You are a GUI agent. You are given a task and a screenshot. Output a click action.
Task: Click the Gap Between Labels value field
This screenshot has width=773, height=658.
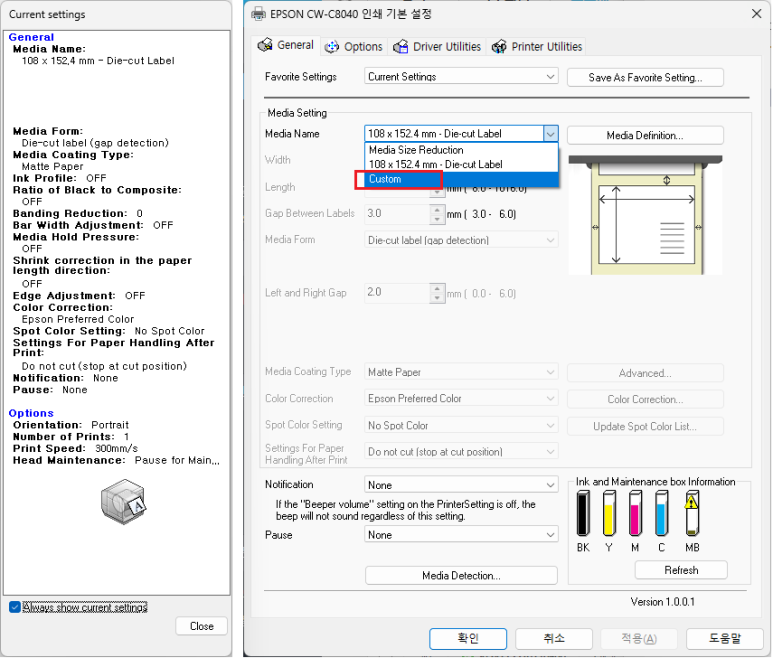coord(397,213)
